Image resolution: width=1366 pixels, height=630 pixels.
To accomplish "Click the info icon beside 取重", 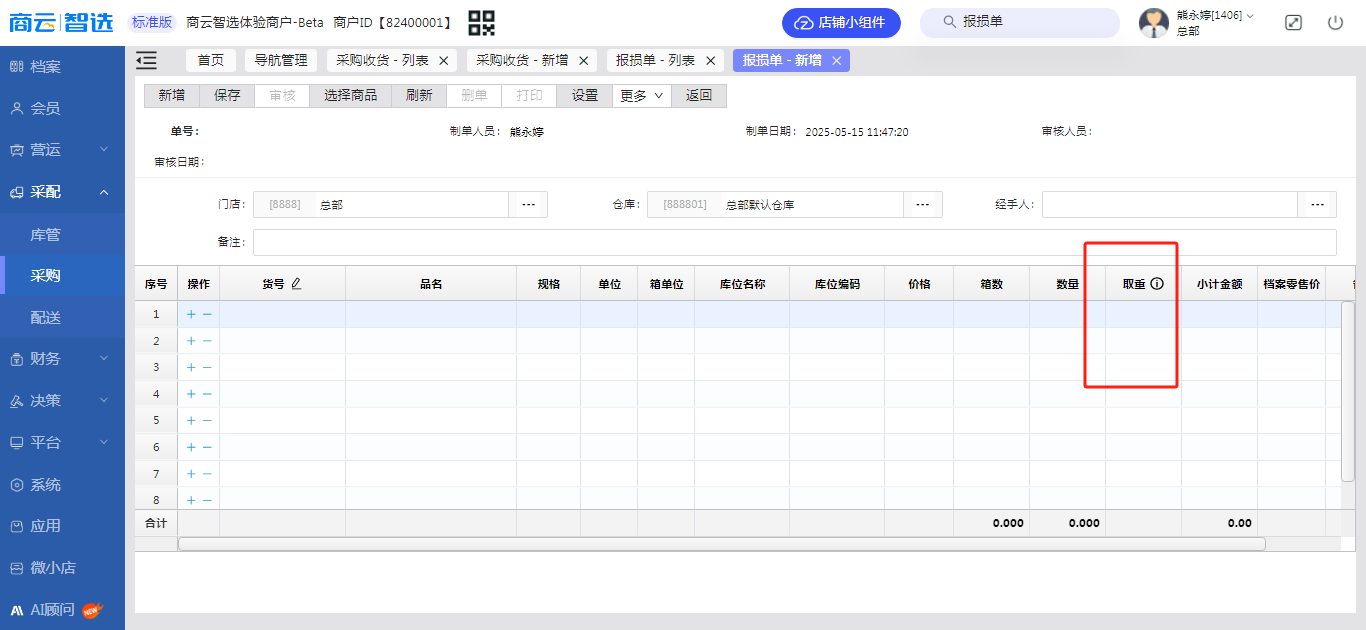I will [x=1157, y=284].
